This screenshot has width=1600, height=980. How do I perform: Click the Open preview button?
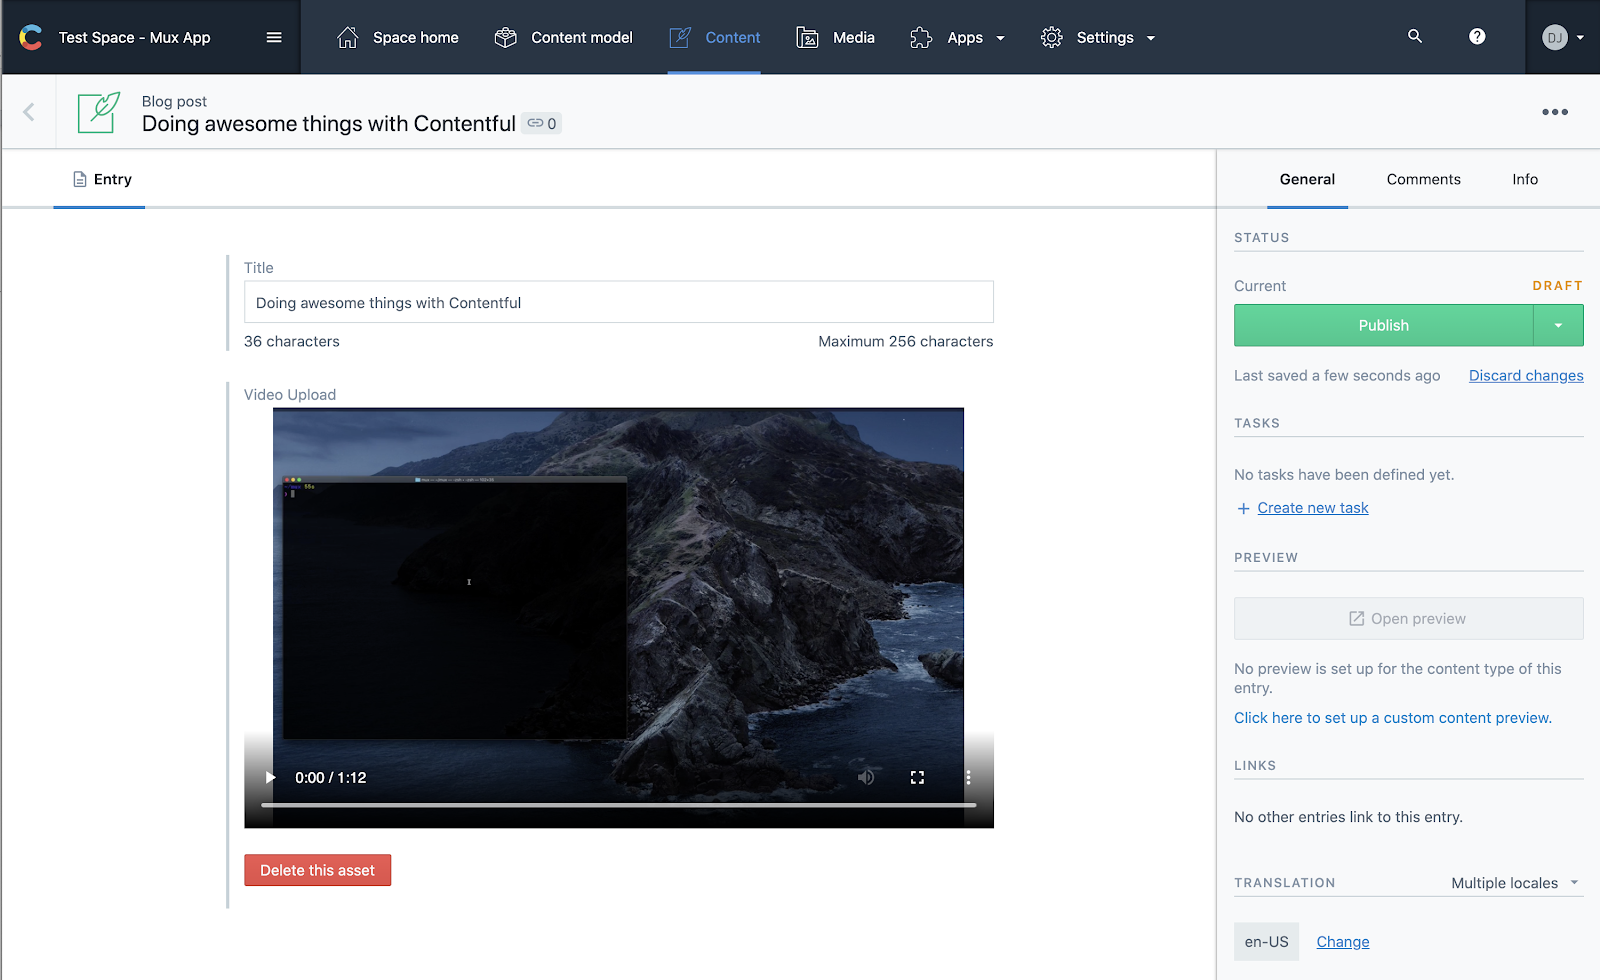(x=1408, y=618)
